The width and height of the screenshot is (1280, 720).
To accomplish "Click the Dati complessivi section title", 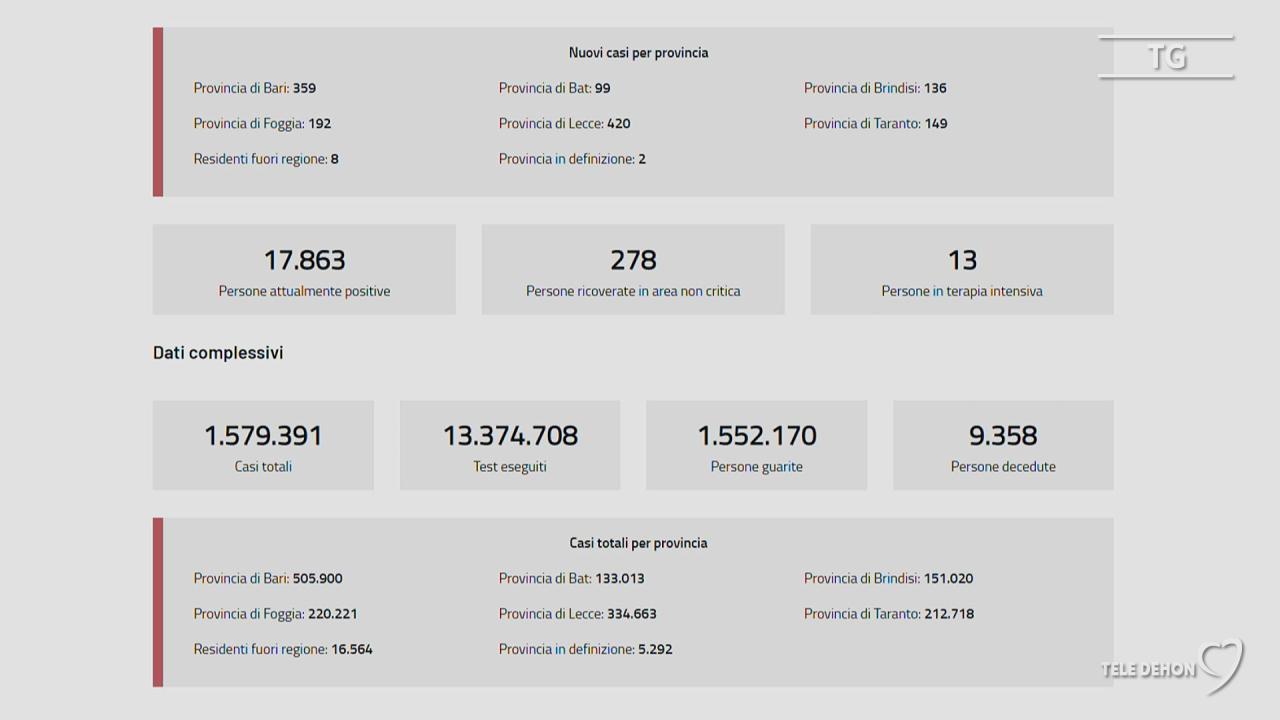I will click(x=218, y=353).
